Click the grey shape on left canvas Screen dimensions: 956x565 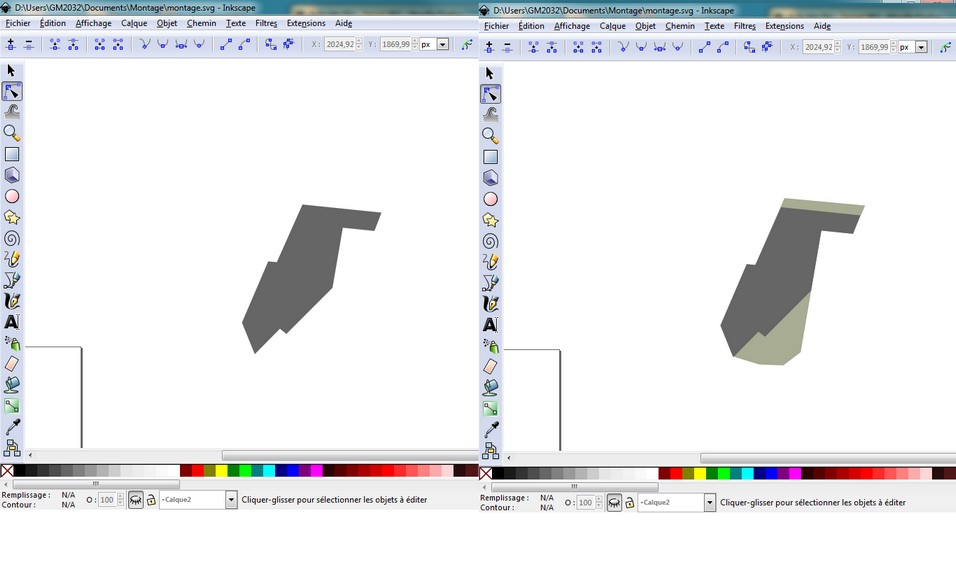305,274
